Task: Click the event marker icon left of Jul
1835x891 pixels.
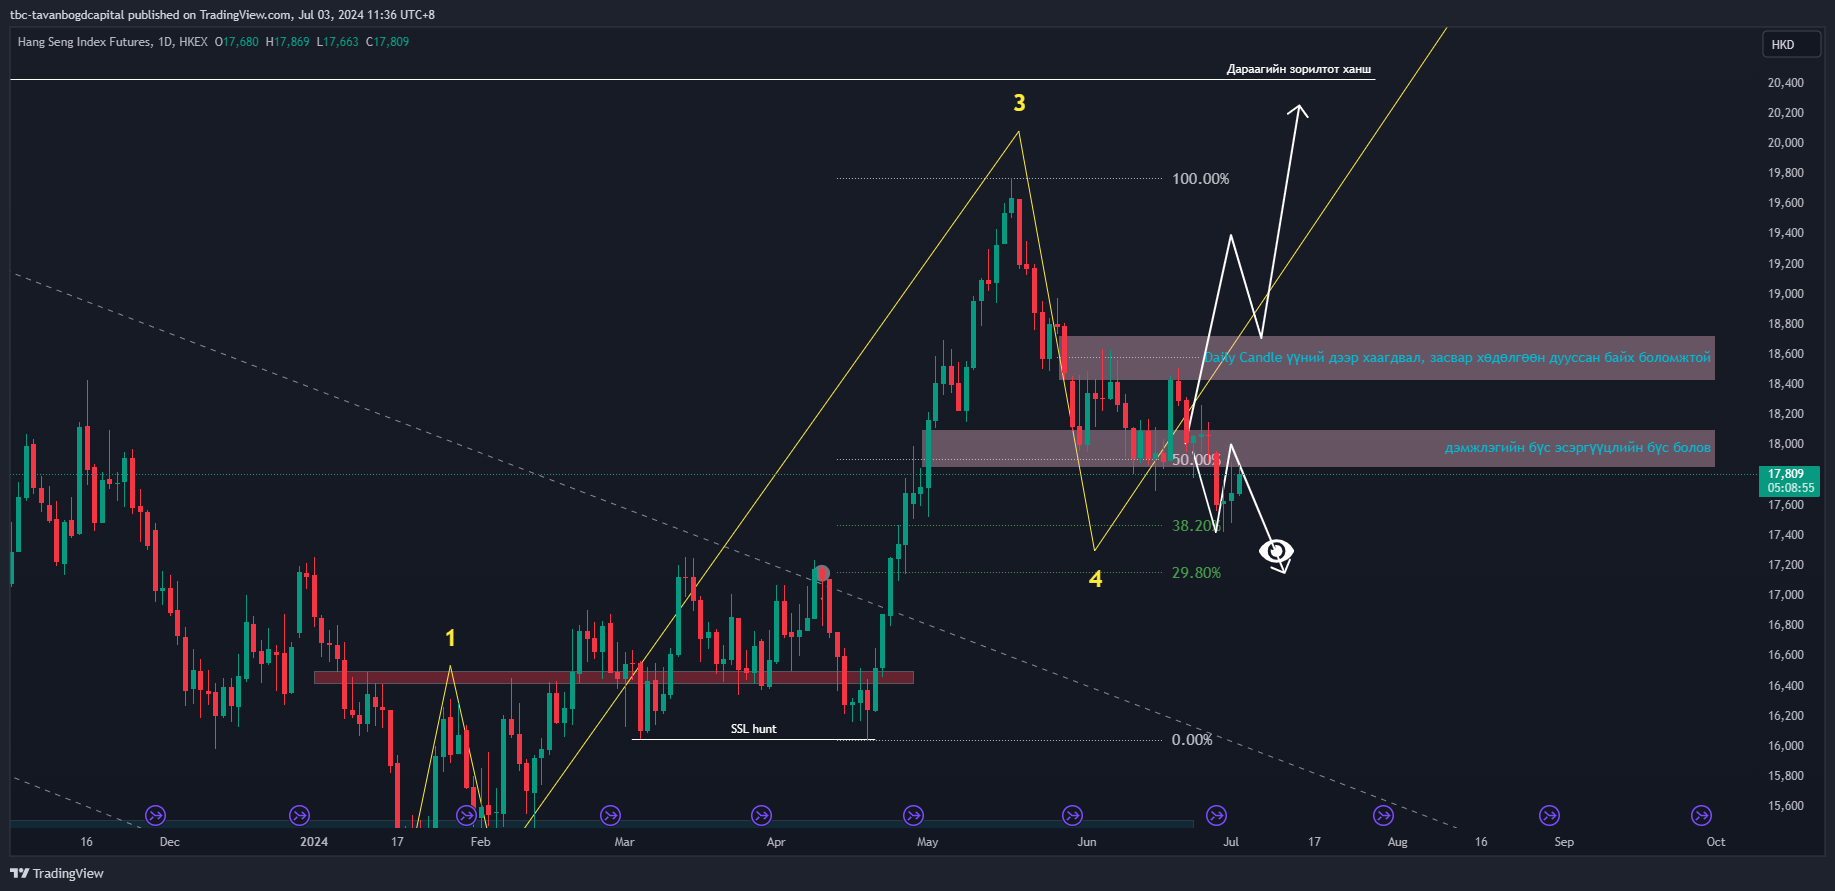Action: tap(1216, 815)
